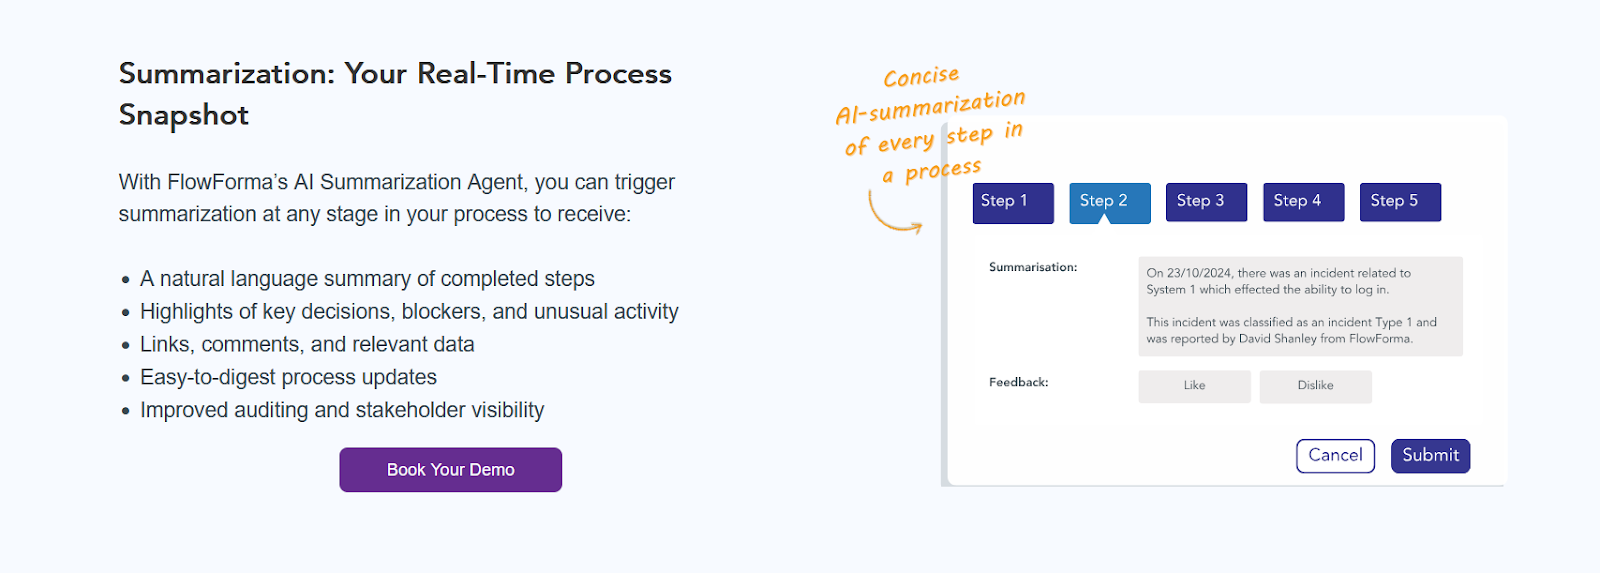
Task: Open the Step 3 tab
Action: [1205, 202]
